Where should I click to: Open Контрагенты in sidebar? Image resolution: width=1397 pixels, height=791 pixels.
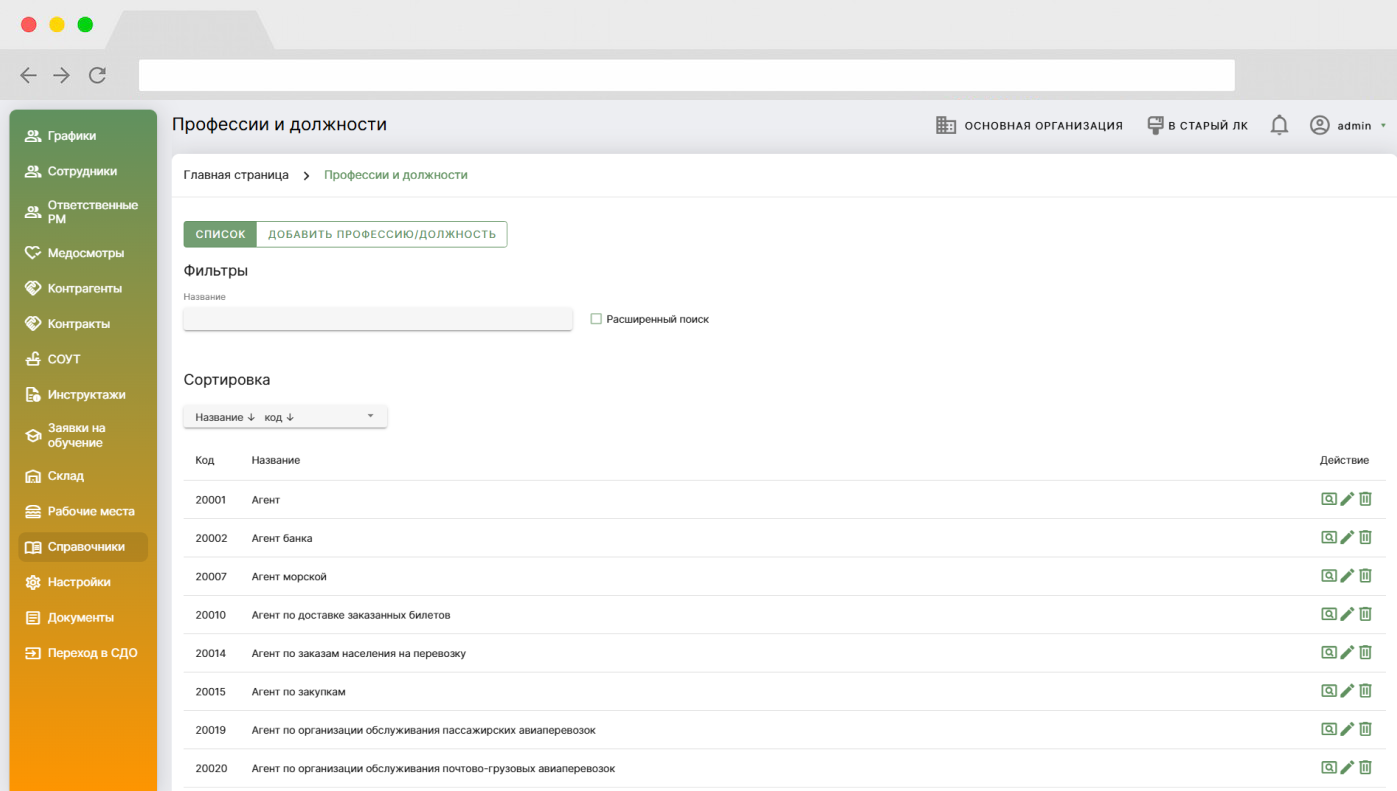[x=83, y=288]
